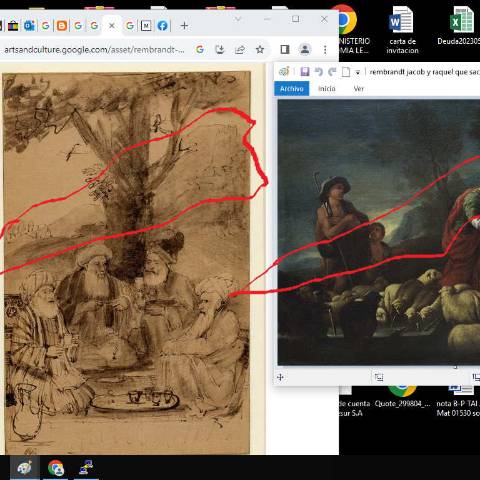Open Chrome tab search chevron

coord(238,19)
